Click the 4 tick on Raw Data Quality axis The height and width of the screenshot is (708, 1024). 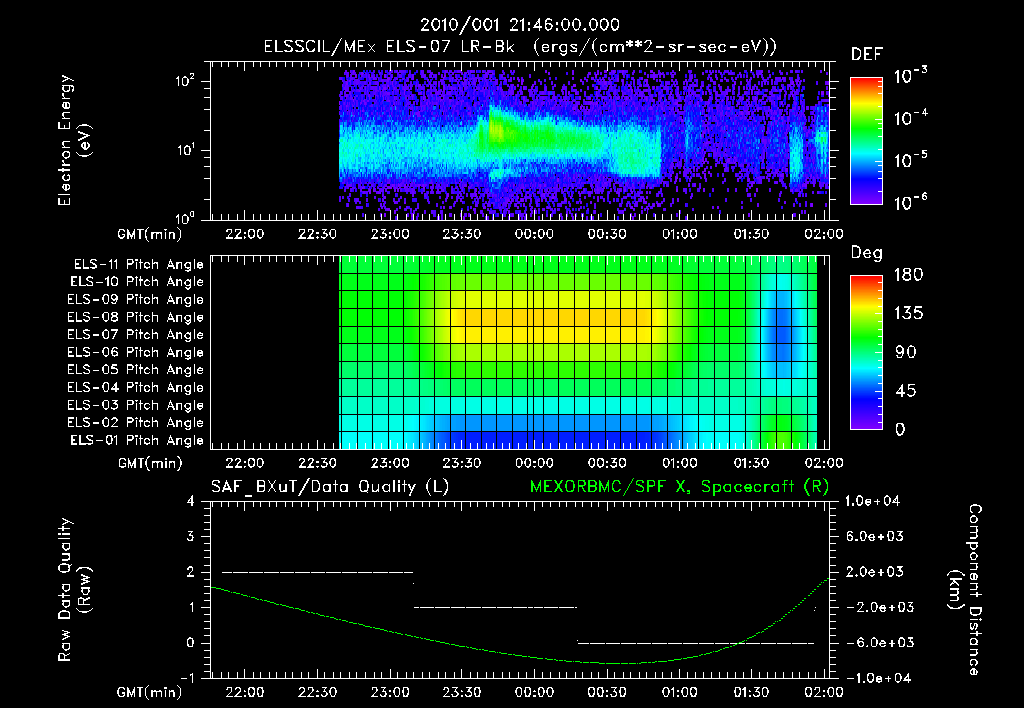191,501
